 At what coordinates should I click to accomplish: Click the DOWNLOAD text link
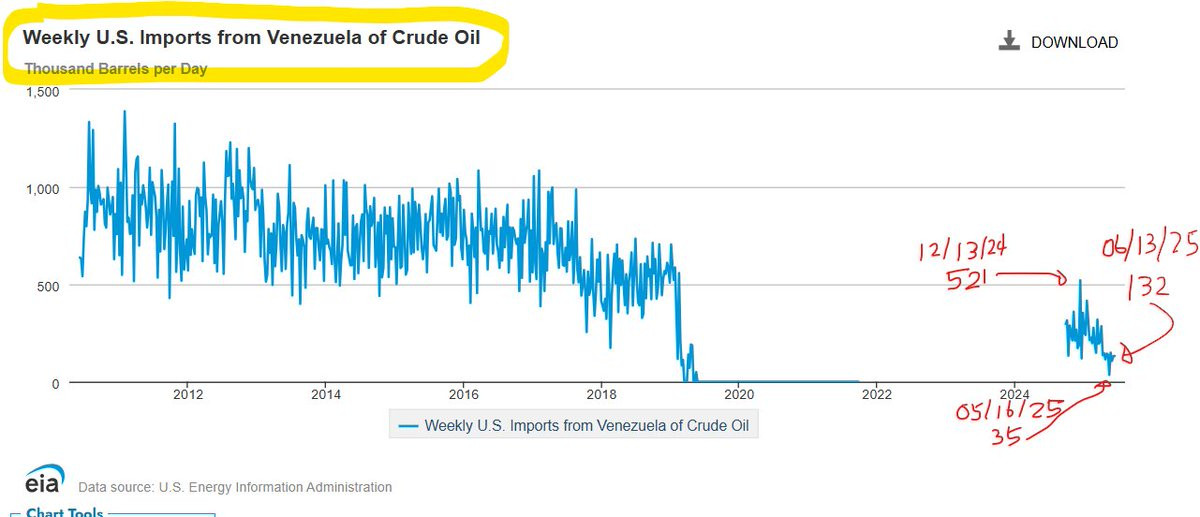(1075, 42)
